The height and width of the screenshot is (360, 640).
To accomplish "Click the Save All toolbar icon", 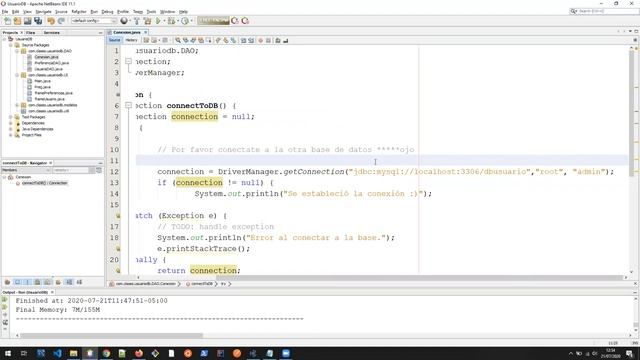I will coord(38,21).
